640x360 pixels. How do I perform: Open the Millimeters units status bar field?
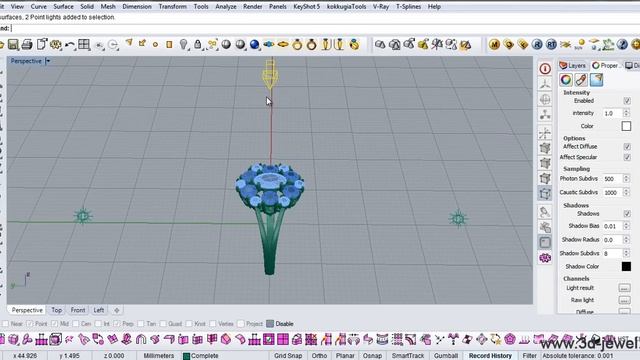(159, 356)
